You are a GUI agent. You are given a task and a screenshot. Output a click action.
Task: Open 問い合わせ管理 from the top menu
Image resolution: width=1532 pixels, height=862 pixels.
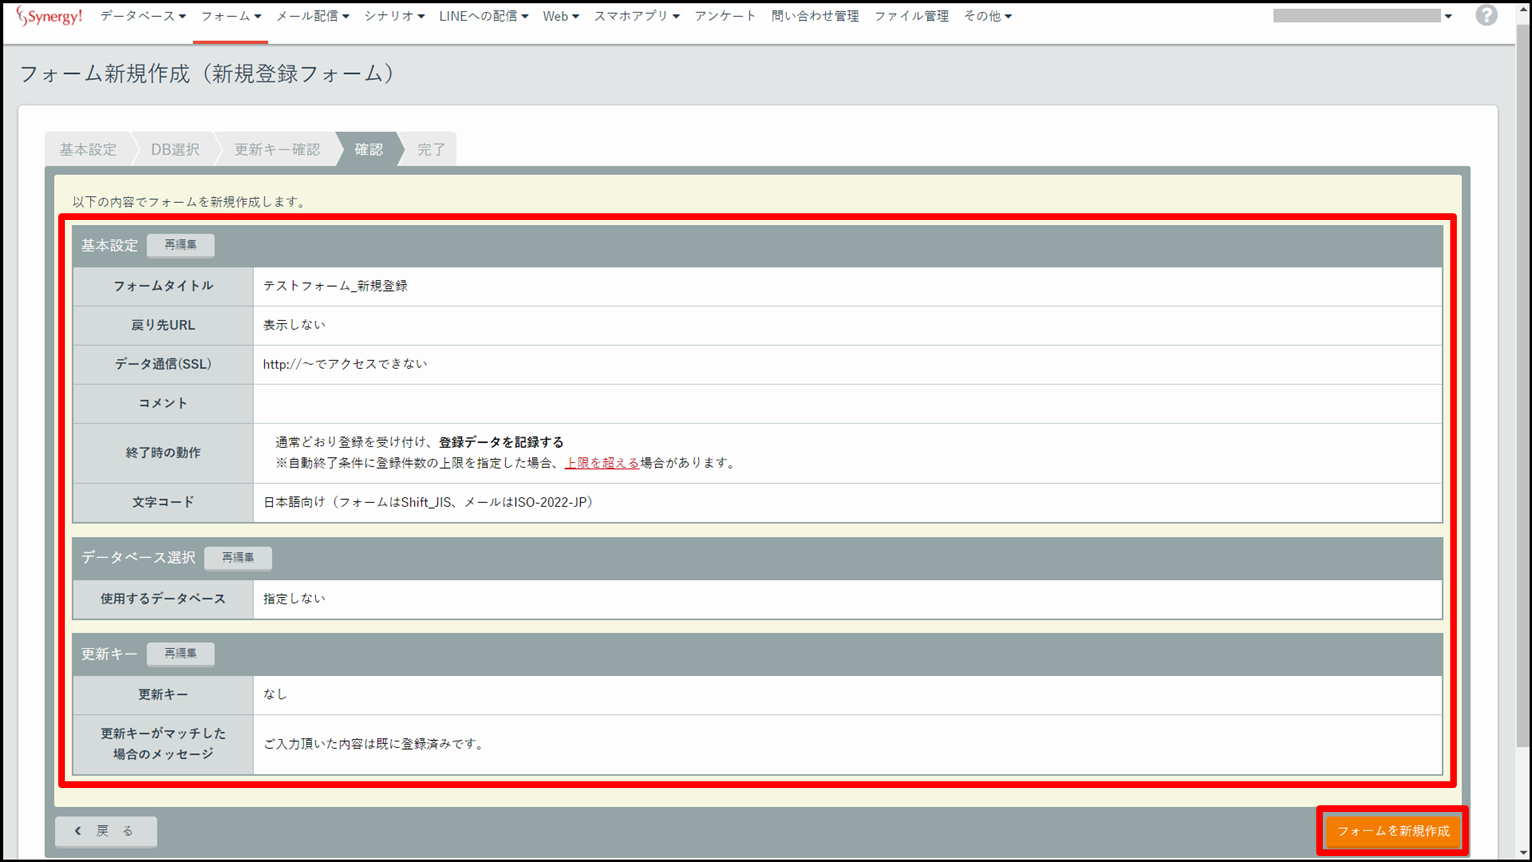(815, 16)
